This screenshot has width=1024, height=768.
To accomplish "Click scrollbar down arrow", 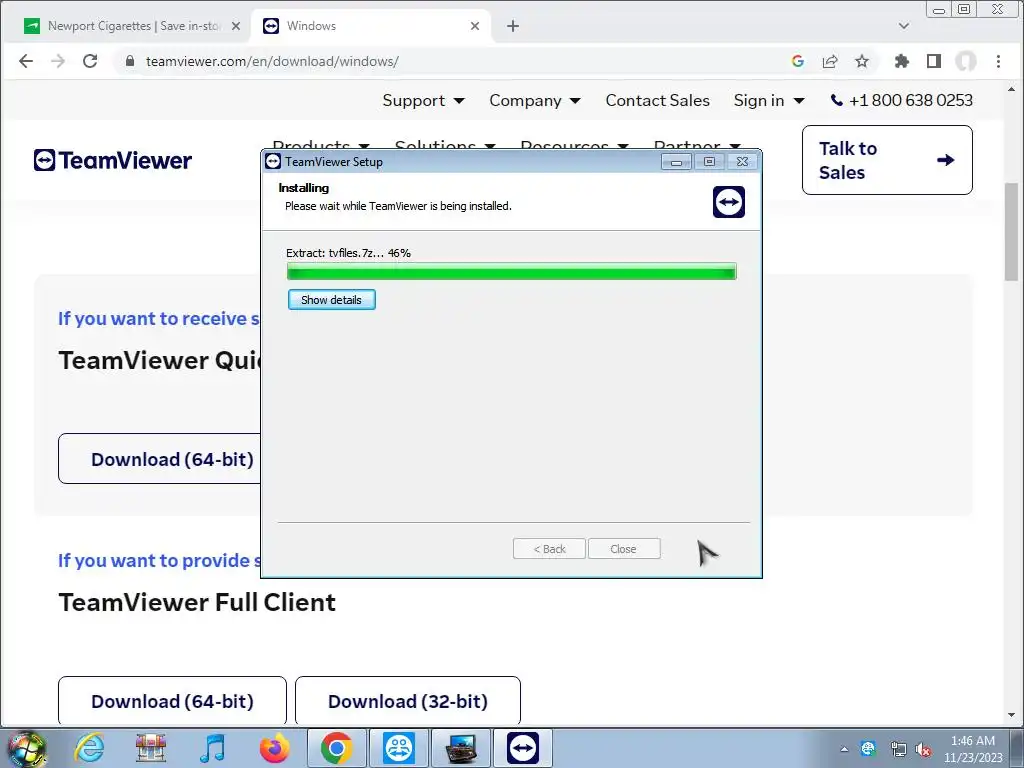I will coord(1012,716).
